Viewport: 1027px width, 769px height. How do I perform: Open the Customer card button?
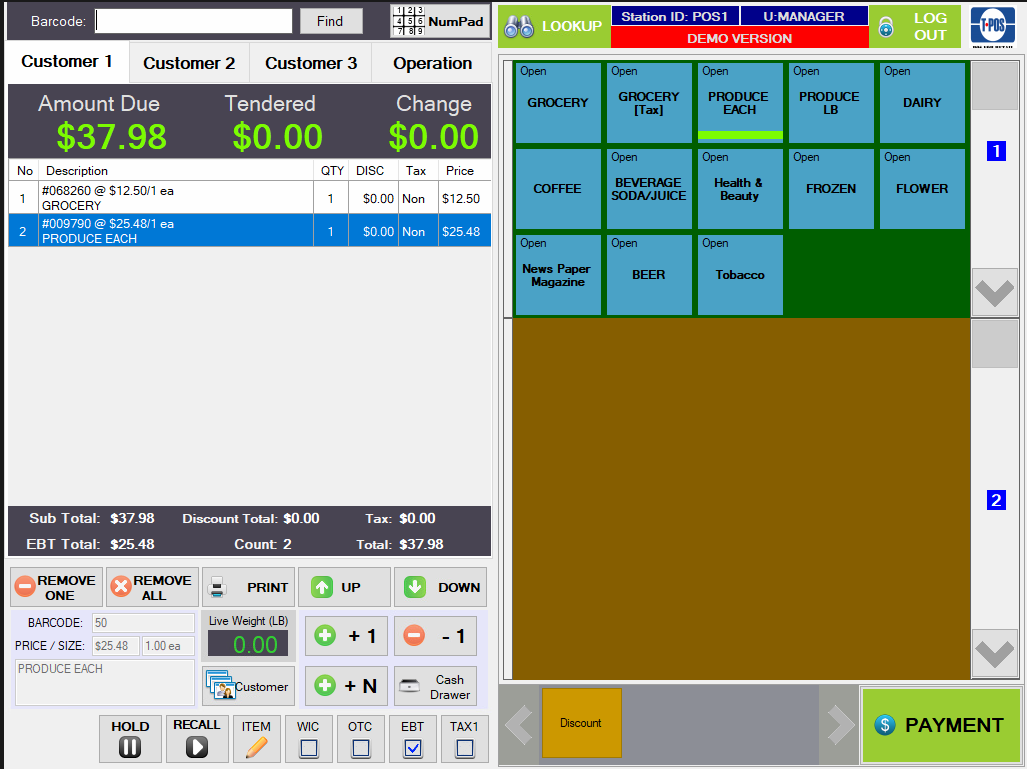pyautogui.click(x=248, y=686)
